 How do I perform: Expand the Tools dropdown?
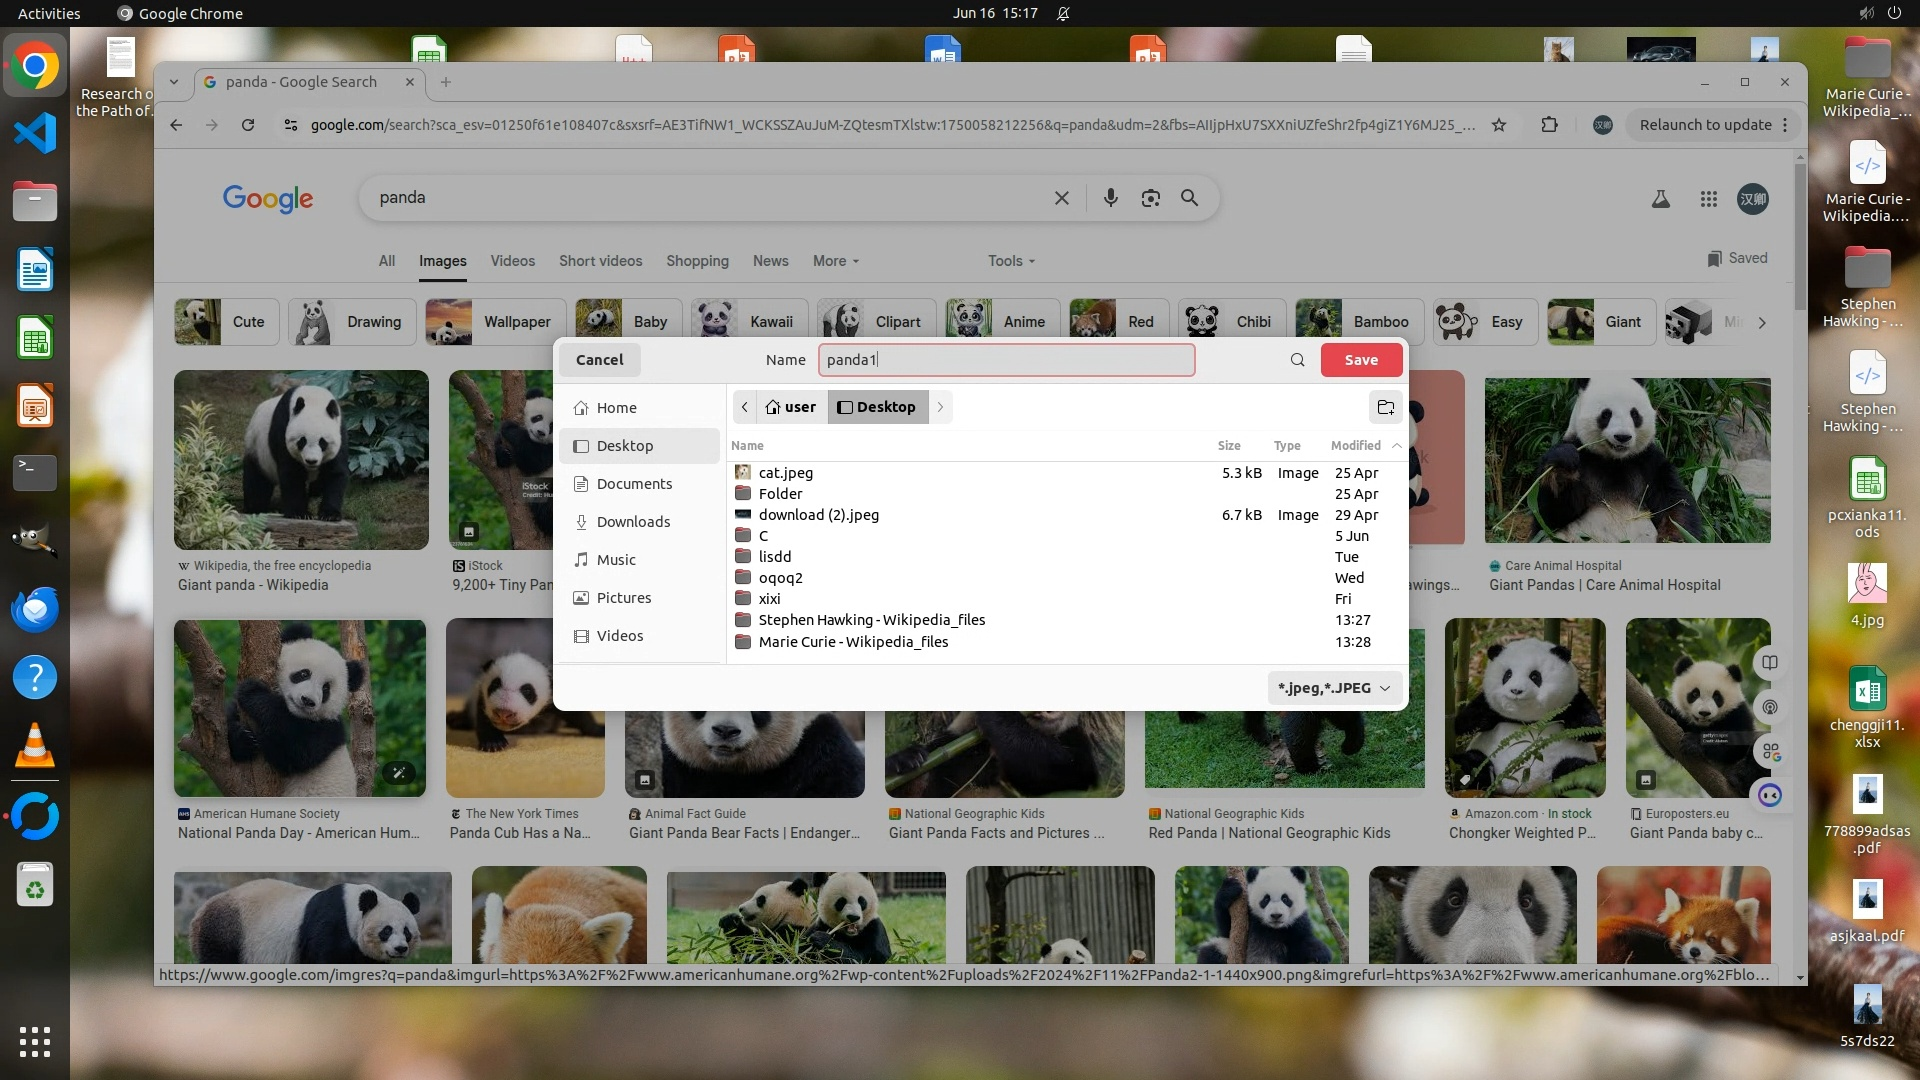coord(1011,261)
